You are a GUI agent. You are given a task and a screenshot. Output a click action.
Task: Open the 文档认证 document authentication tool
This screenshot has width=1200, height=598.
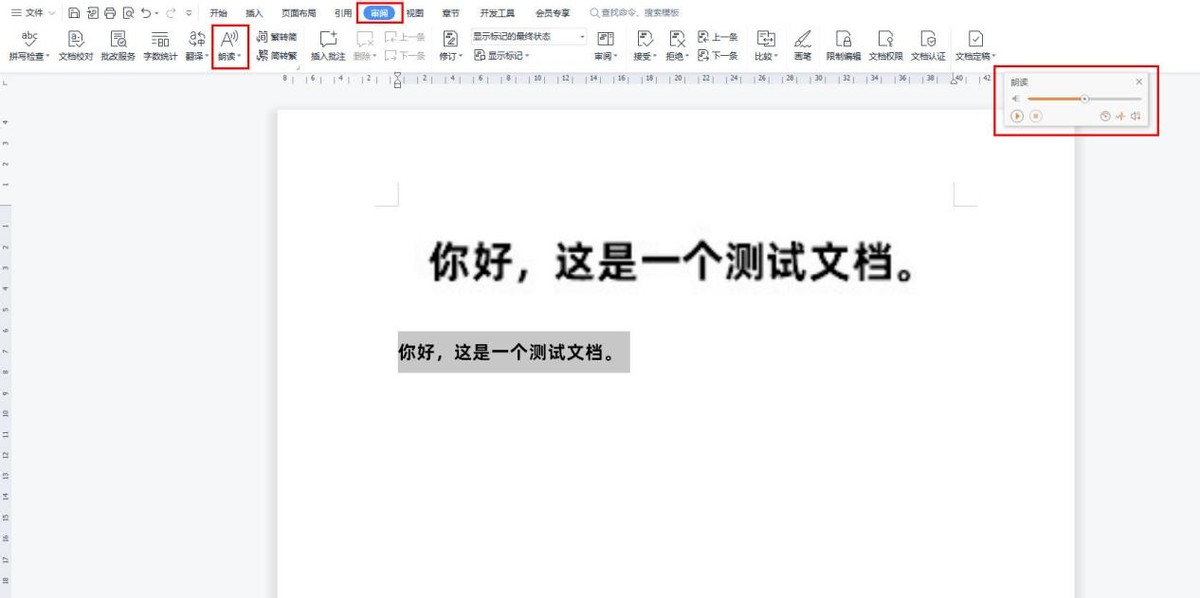click(x=926, y=45)
